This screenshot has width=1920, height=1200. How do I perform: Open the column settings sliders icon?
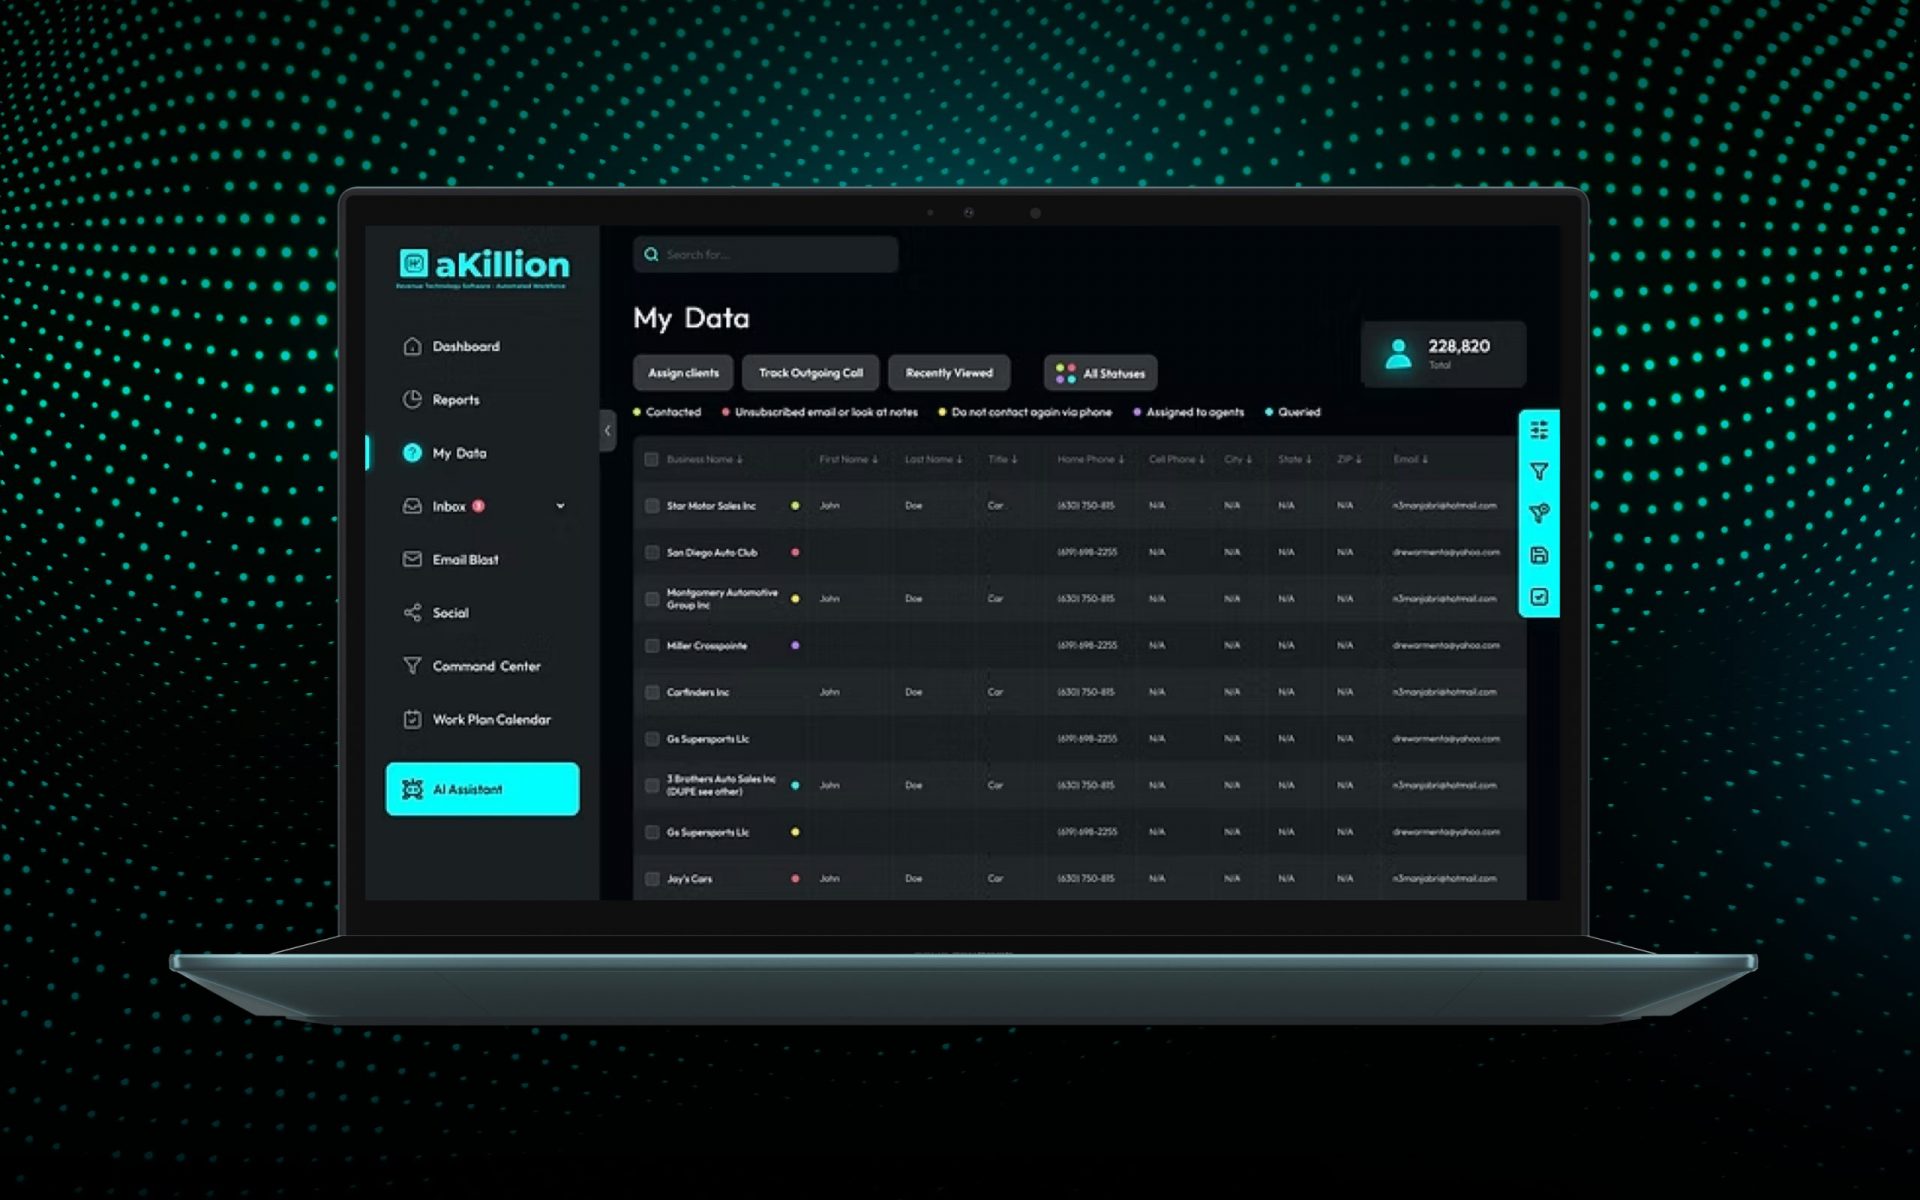[x=1539, y=430]
